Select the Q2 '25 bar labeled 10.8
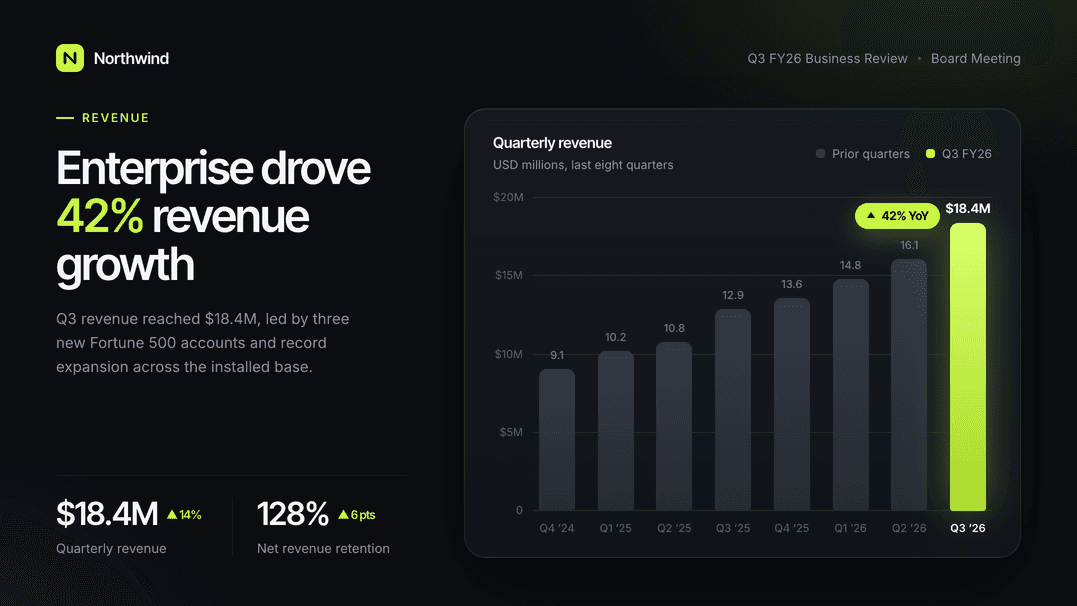This screenshot has width=1077, height=606. (674, 427)
